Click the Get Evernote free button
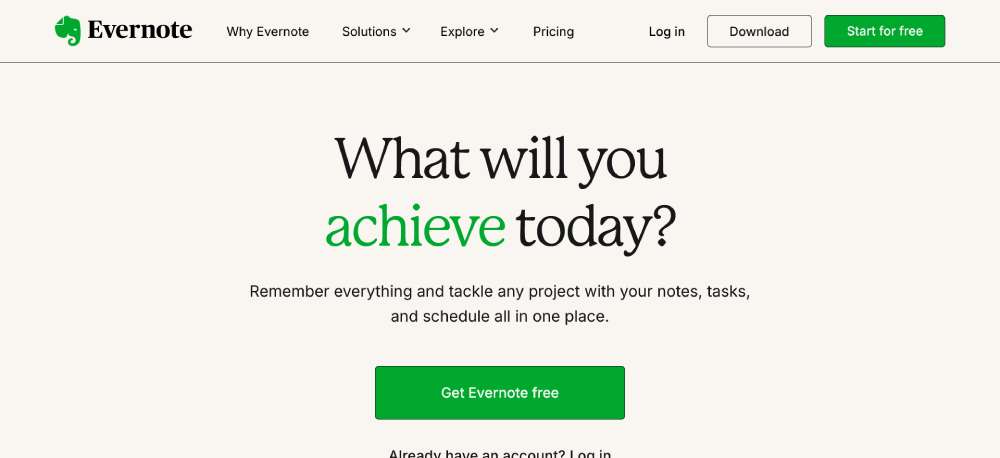 coord(500,393)
